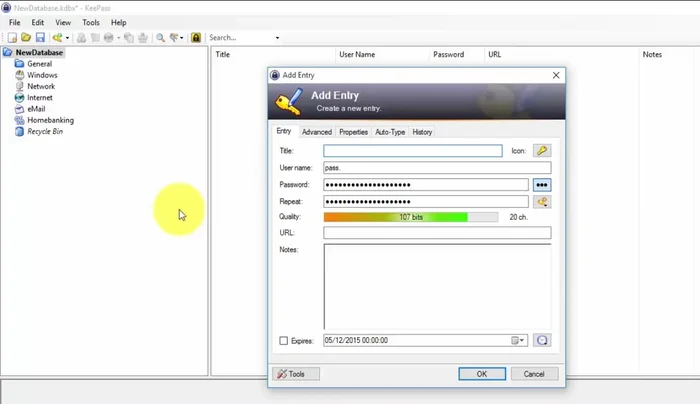Click the standard expiry times clock button
Image resolution: width=700 pixels, height=404 pixels.
point(541,340)
